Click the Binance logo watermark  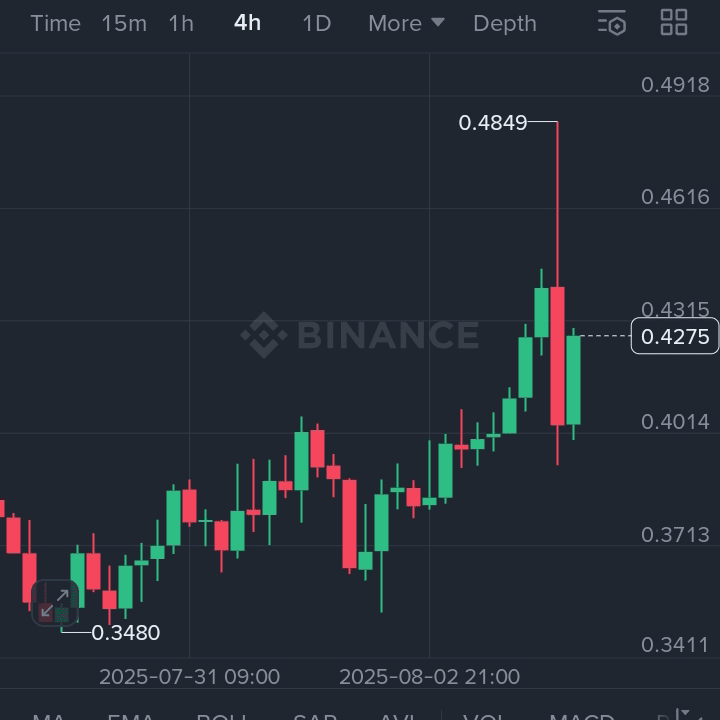coord(360,334)
